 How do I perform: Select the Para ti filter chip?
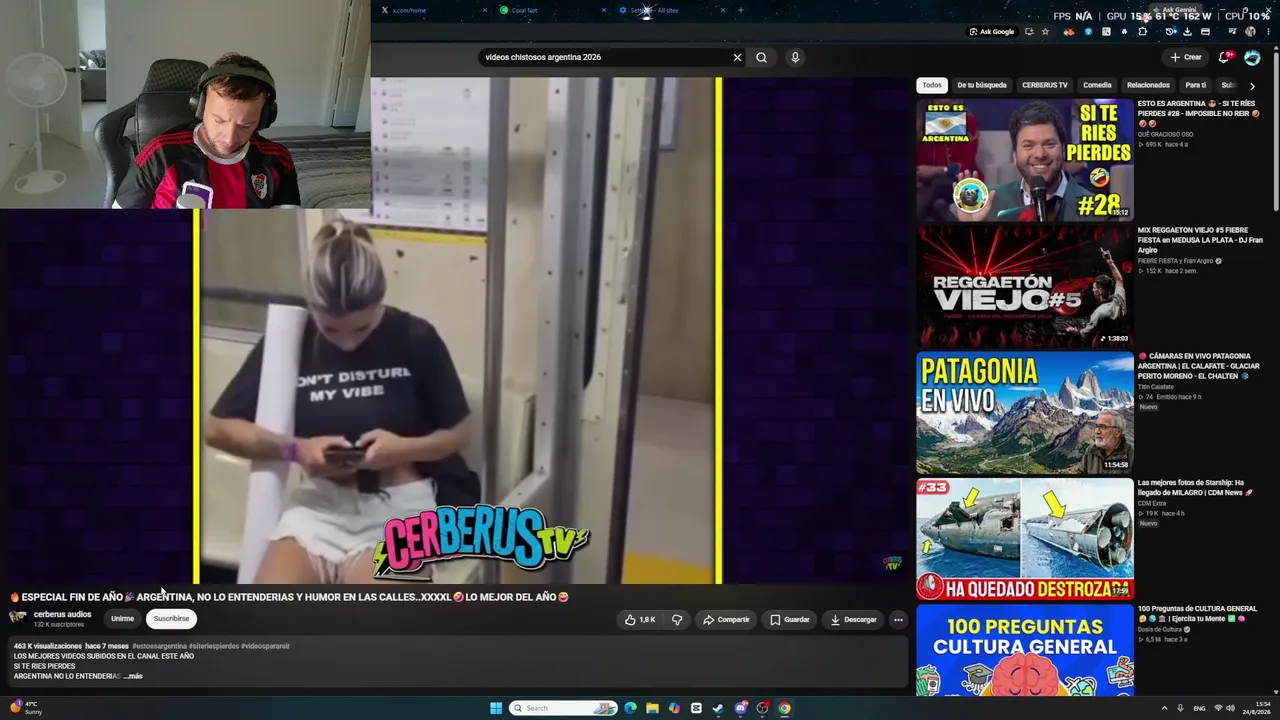pos(1195,85)
